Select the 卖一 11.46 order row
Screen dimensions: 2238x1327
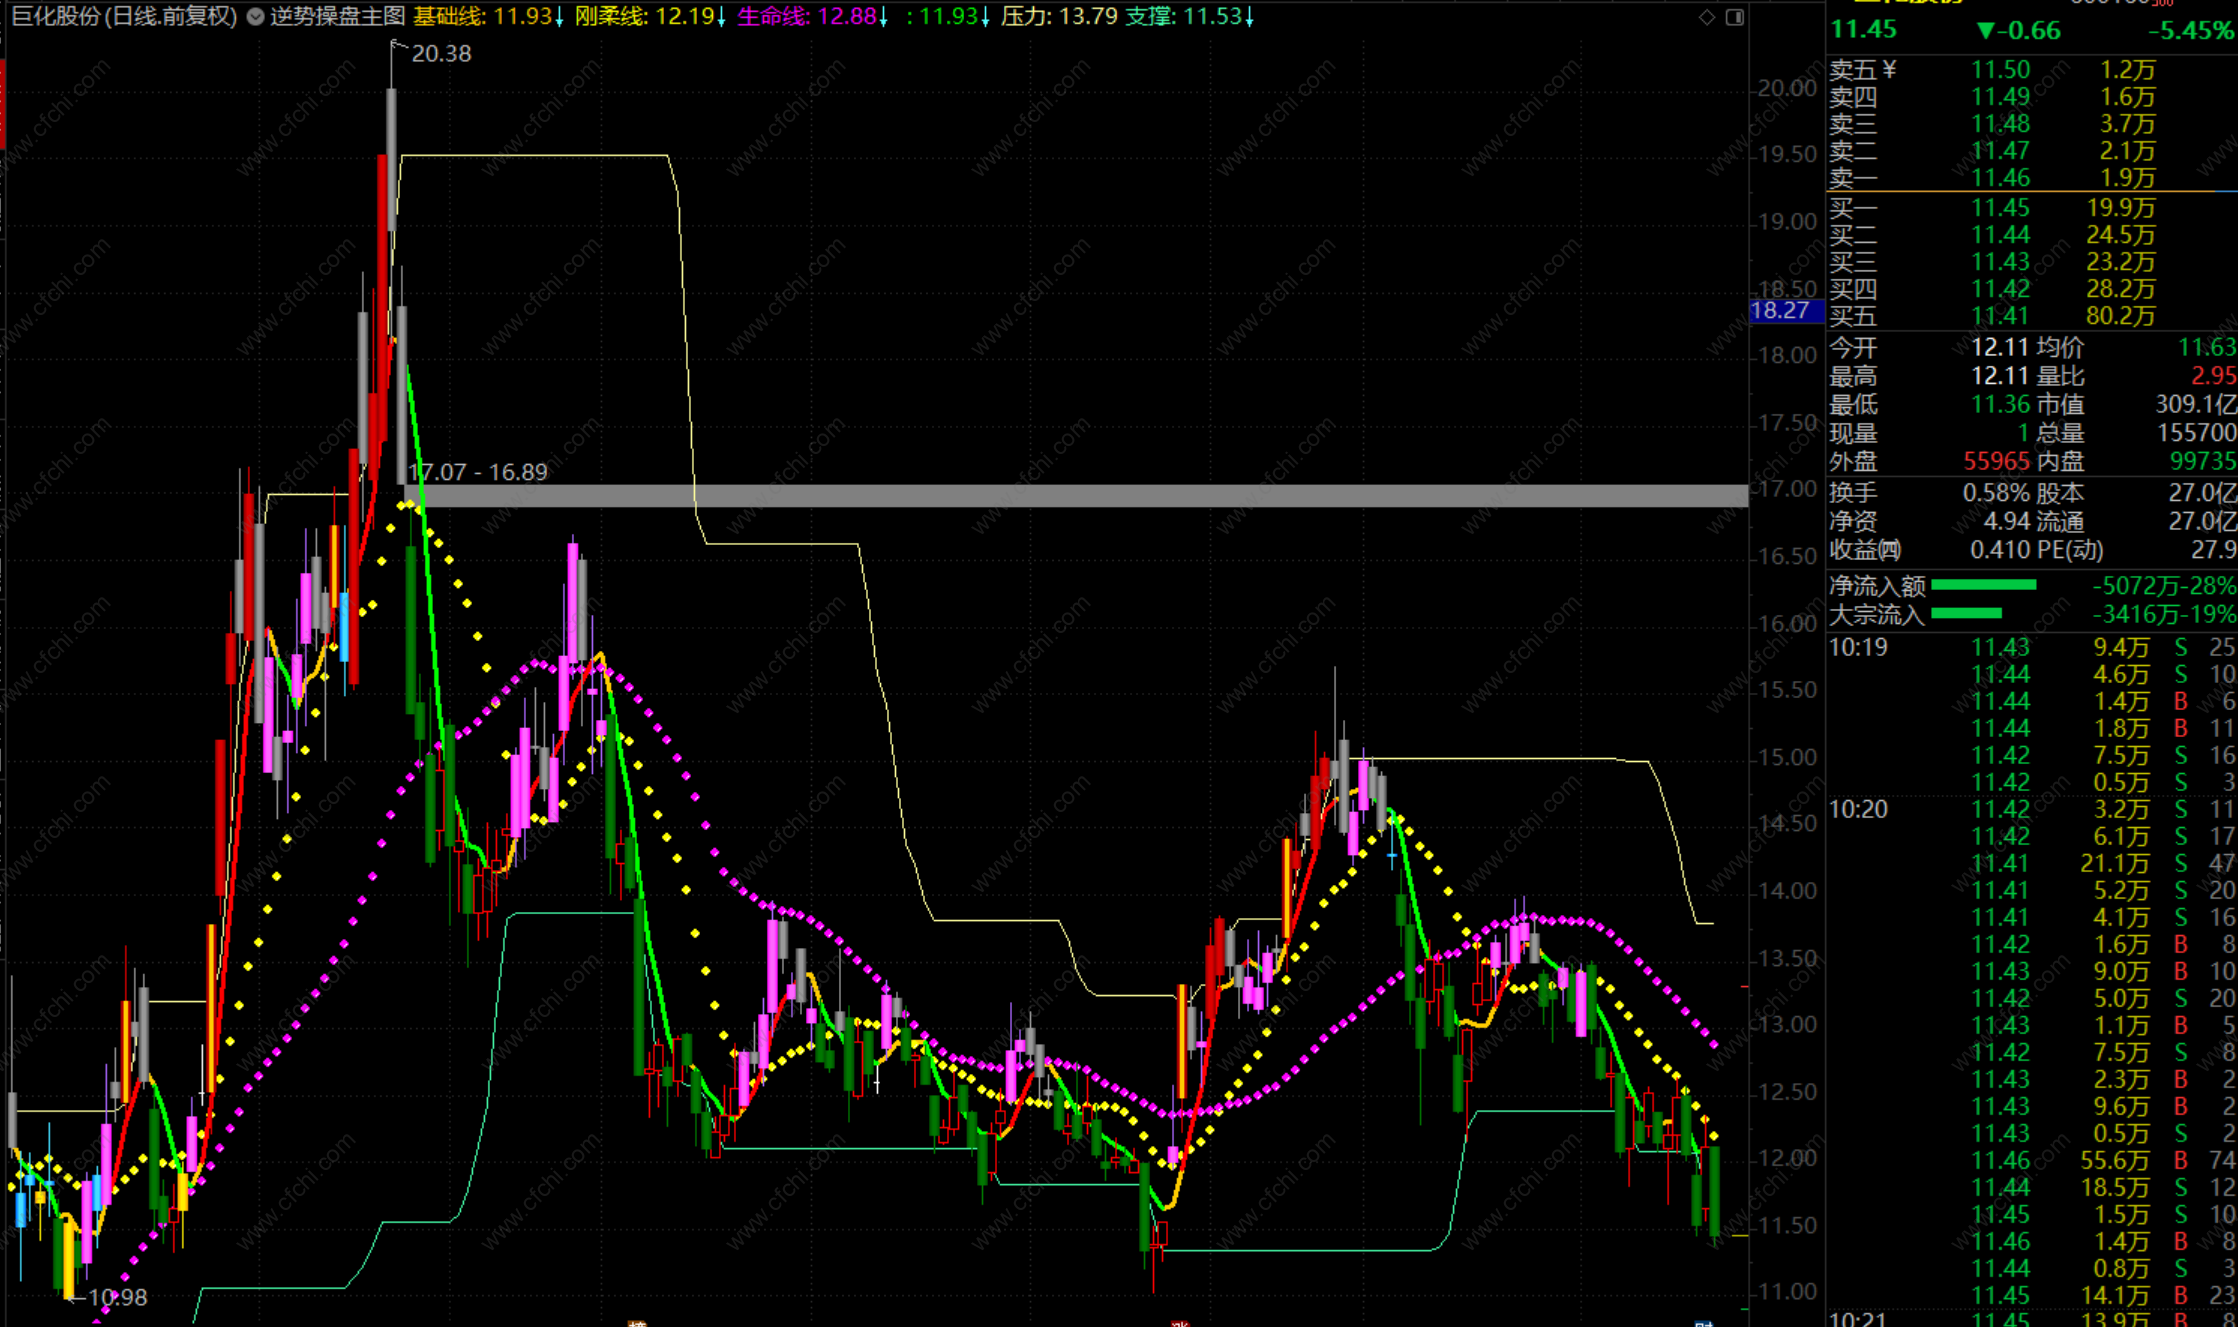pyautogui.click(x=2000, y=178)
